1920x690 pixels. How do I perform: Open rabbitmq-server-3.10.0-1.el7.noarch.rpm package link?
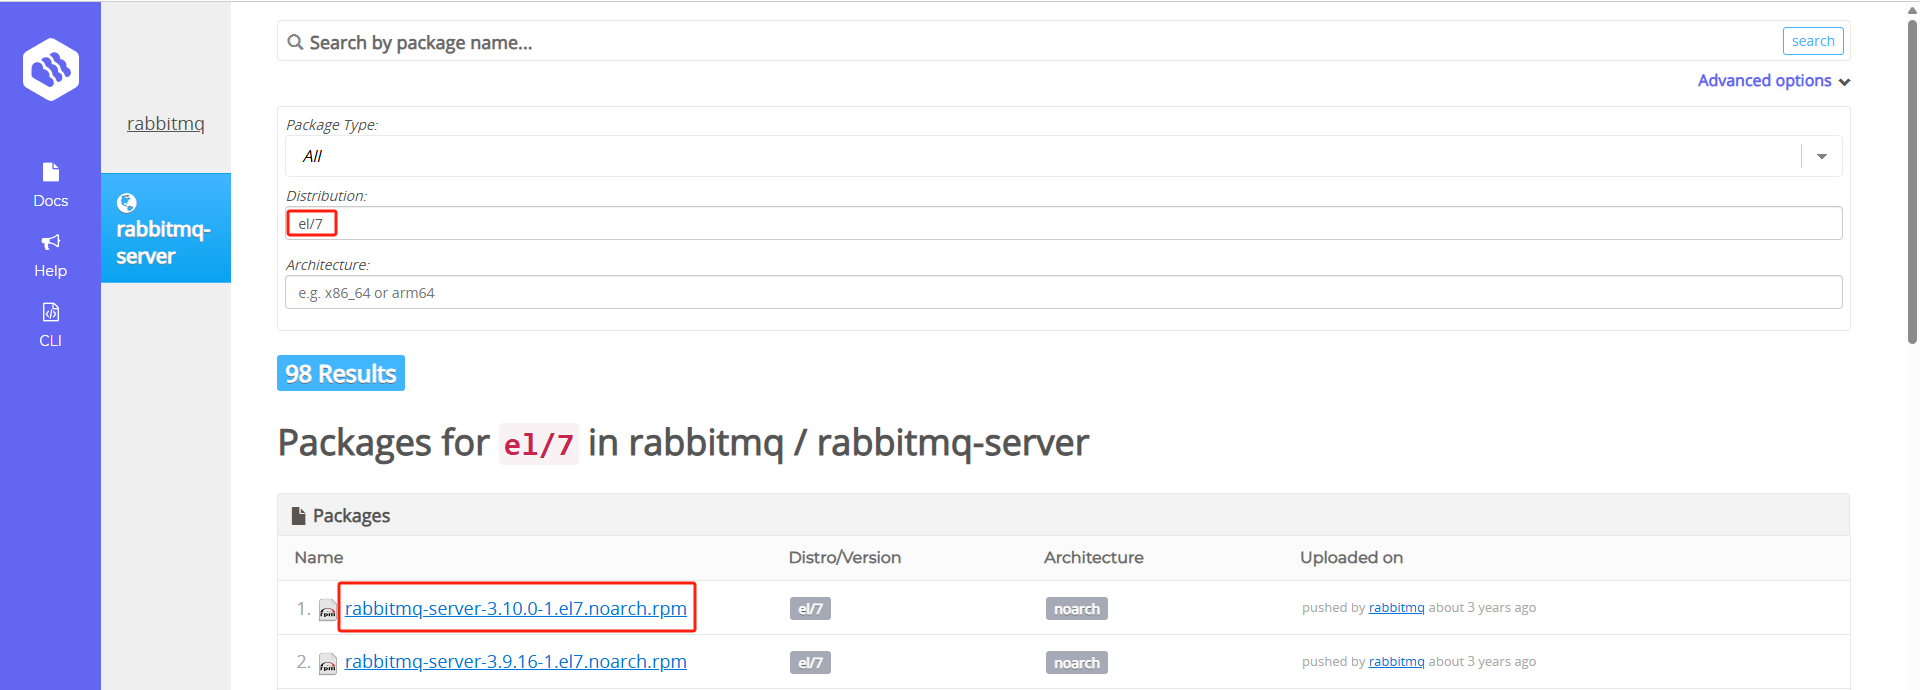pyautogui.click(x=516, y=608)
